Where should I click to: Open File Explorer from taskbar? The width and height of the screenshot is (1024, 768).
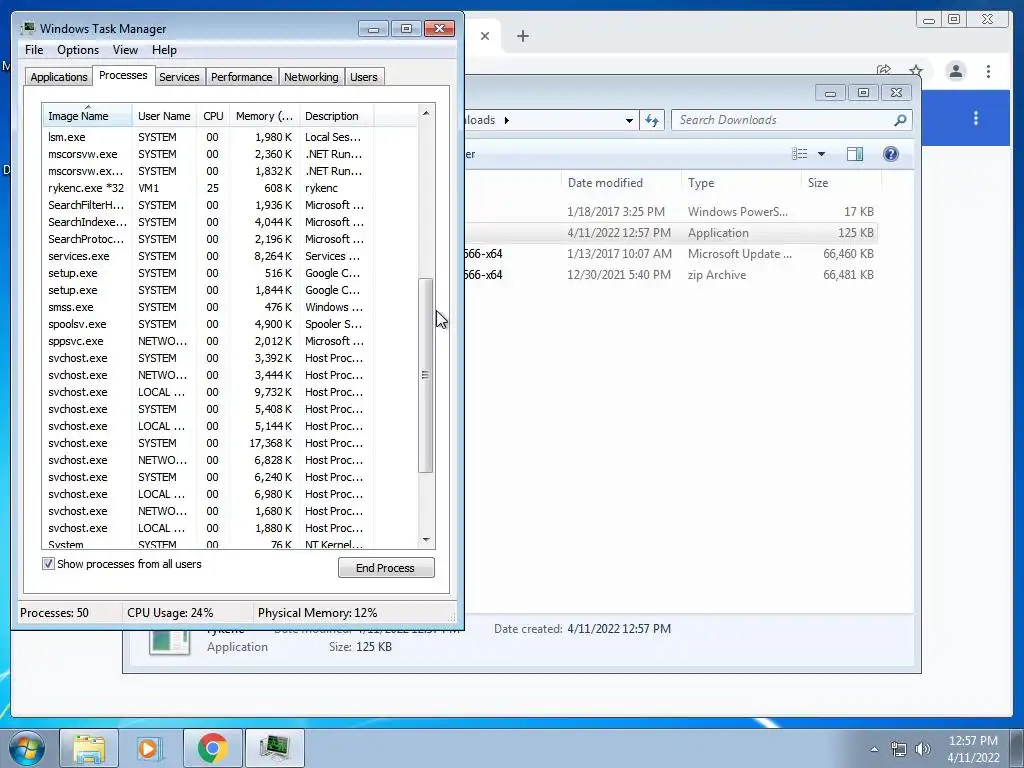coord(89,748)
